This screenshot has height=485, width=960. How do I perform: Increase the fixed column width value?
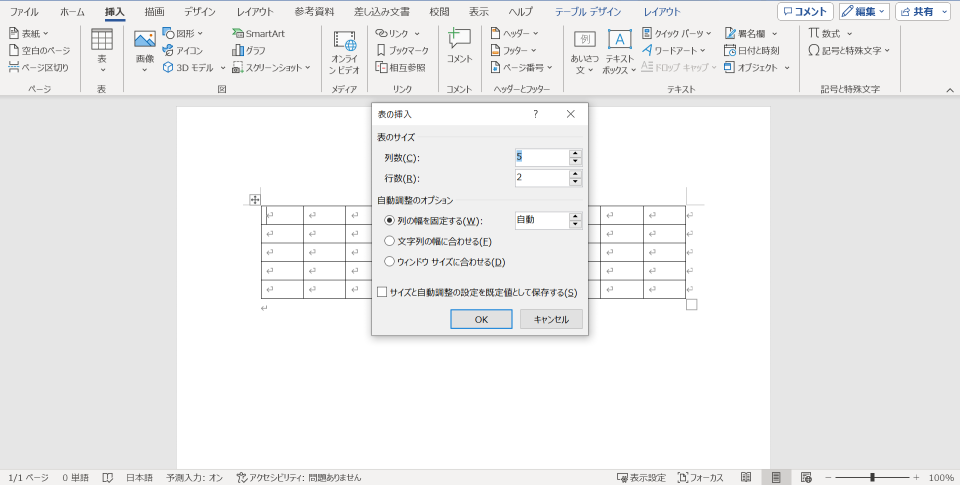(x=575, y=216)
